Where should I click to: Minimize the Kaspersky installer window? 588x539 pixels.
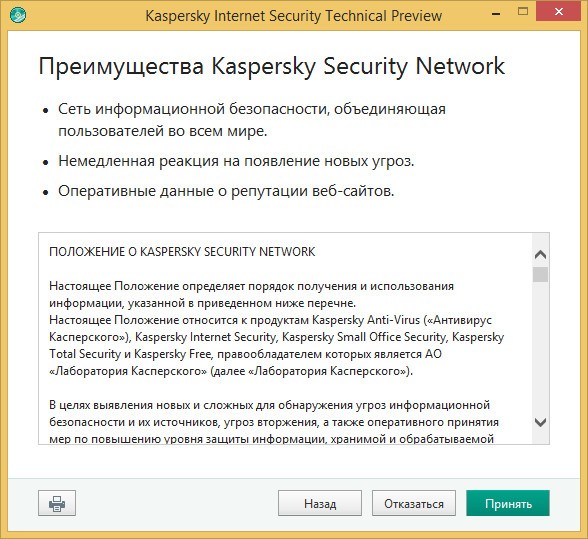pos(496,14)
